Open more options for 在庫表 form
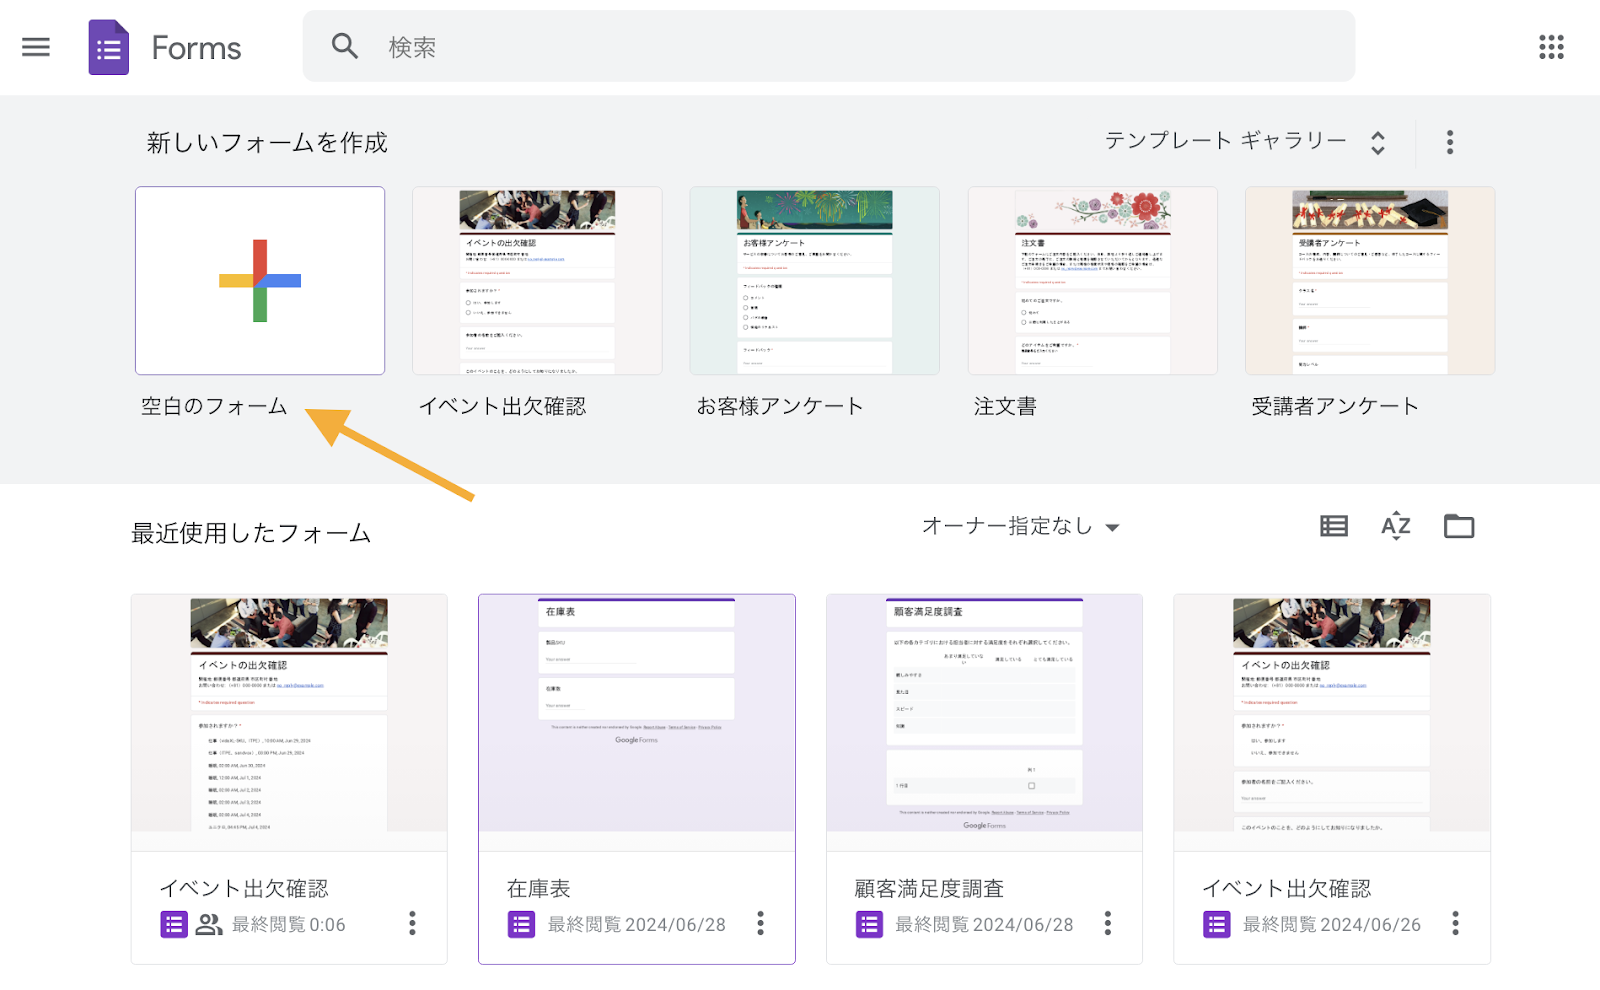 tap(760, 923)
